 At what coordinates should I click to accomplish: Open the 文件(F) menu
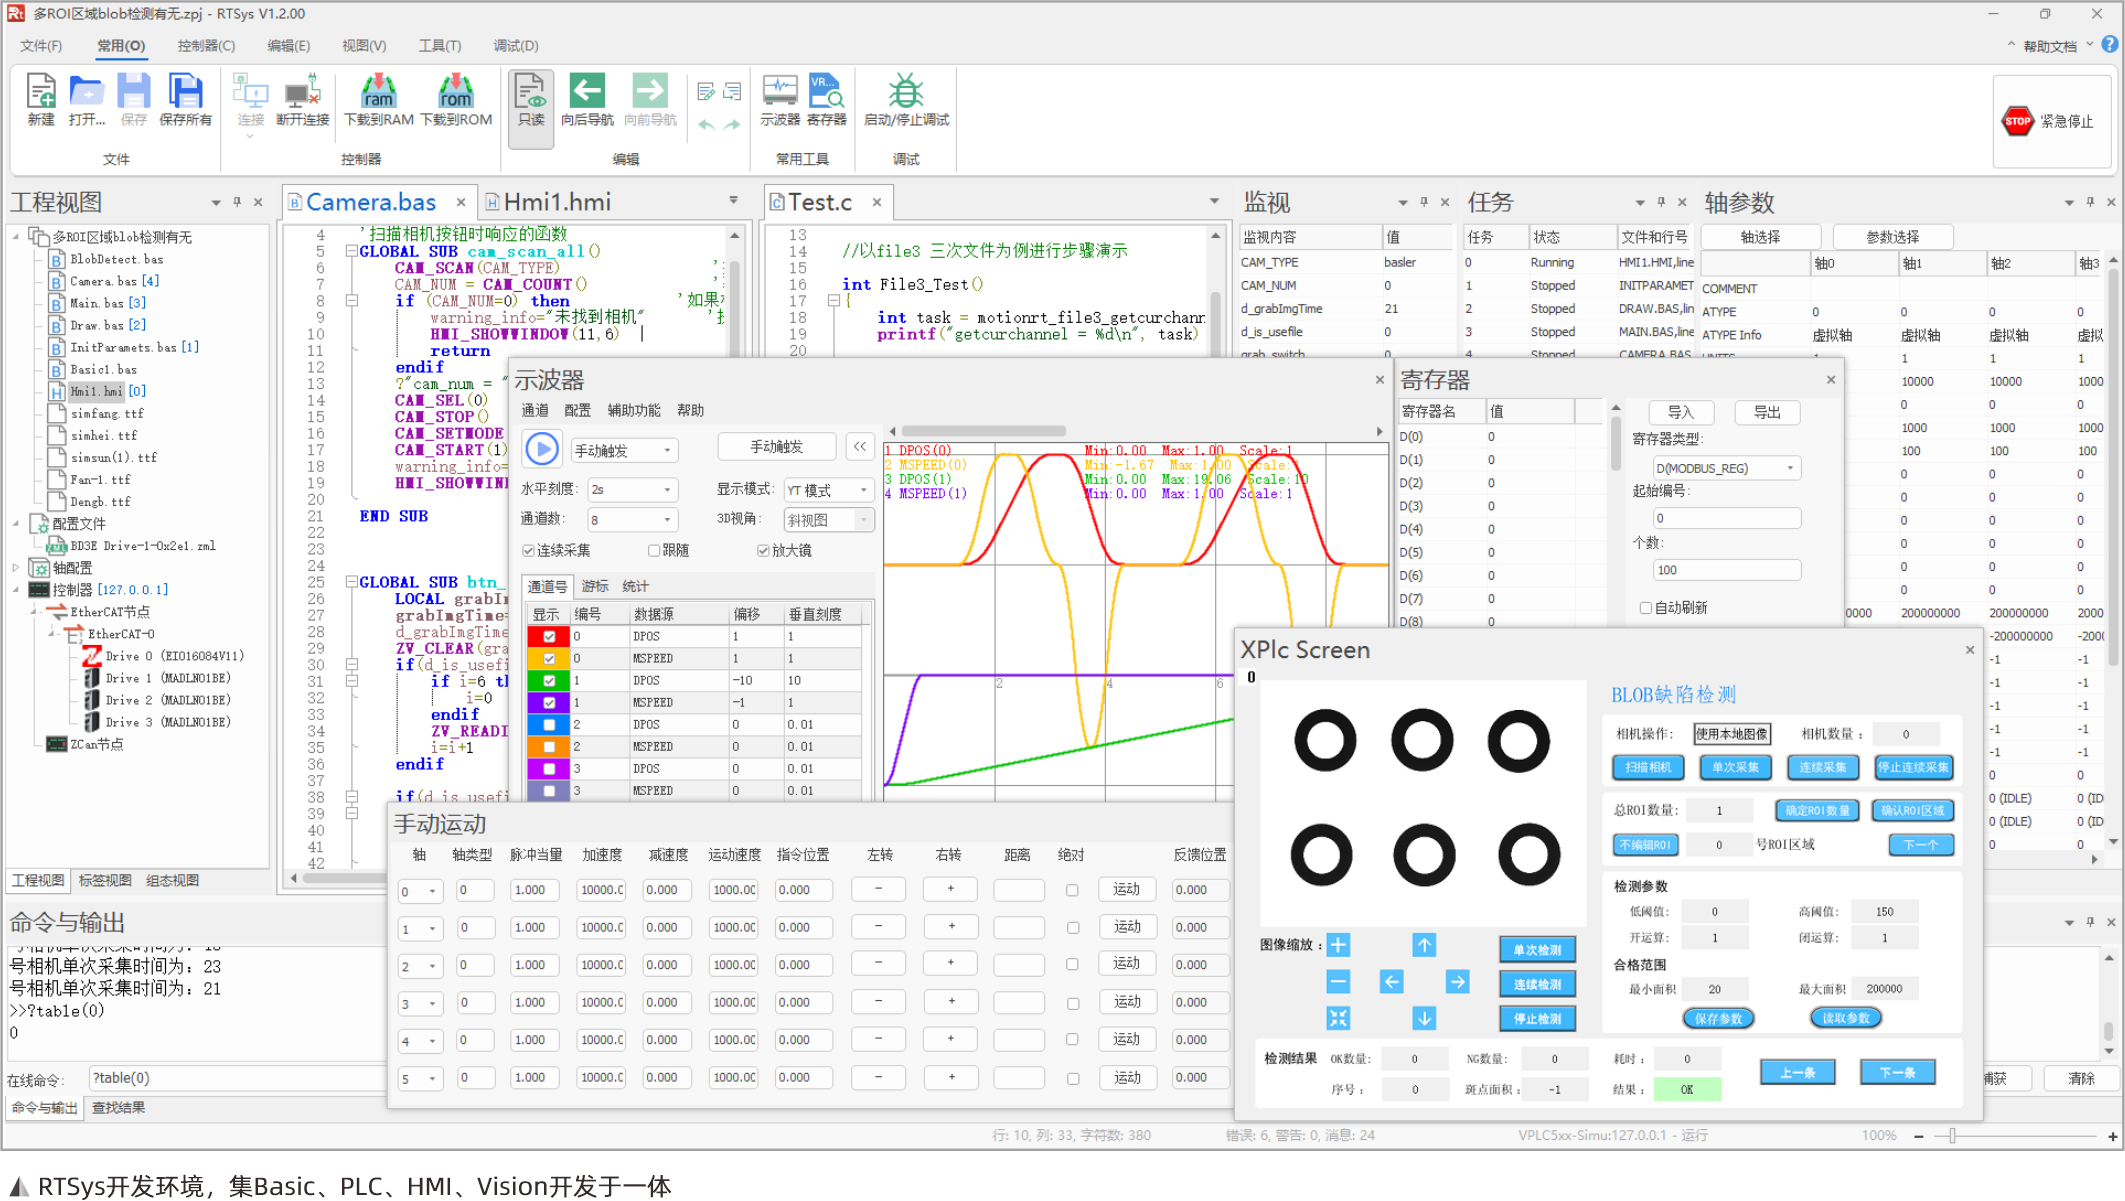pyautogui.click(x=40, y=46)
